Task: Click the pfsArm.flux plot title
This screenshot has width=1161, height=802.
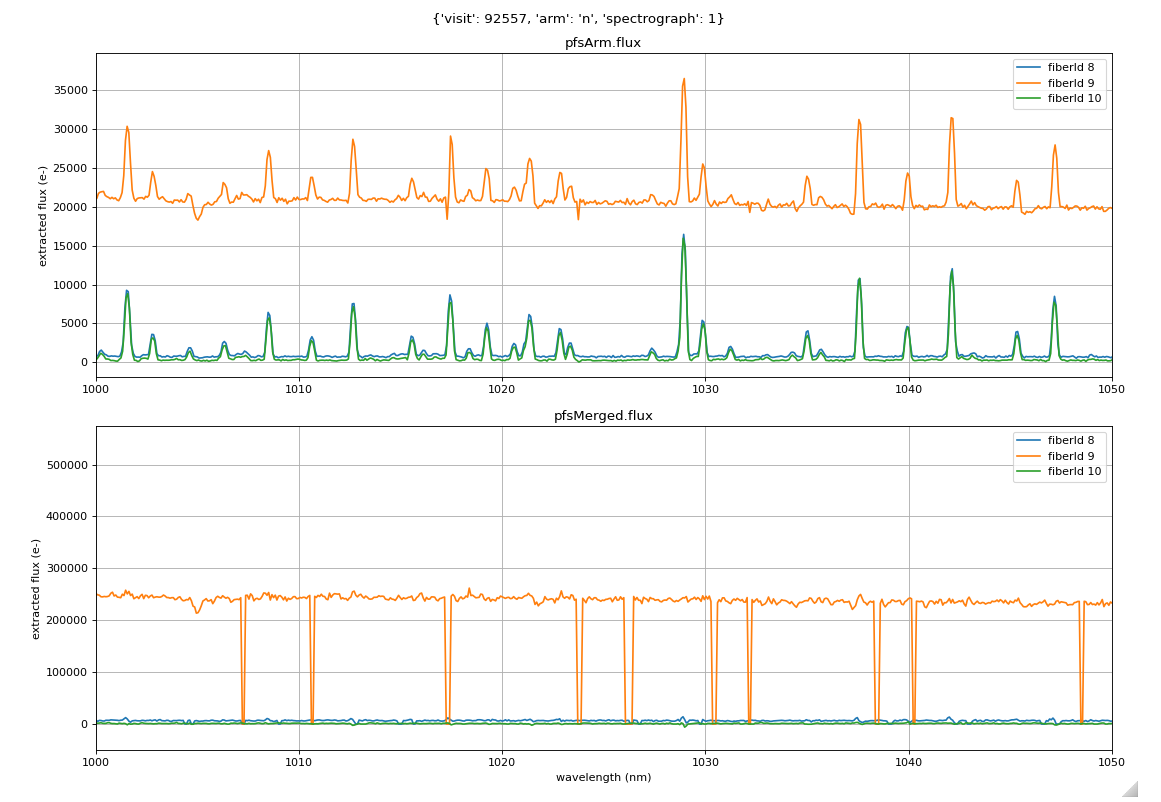Action: (x=603, y=43)
